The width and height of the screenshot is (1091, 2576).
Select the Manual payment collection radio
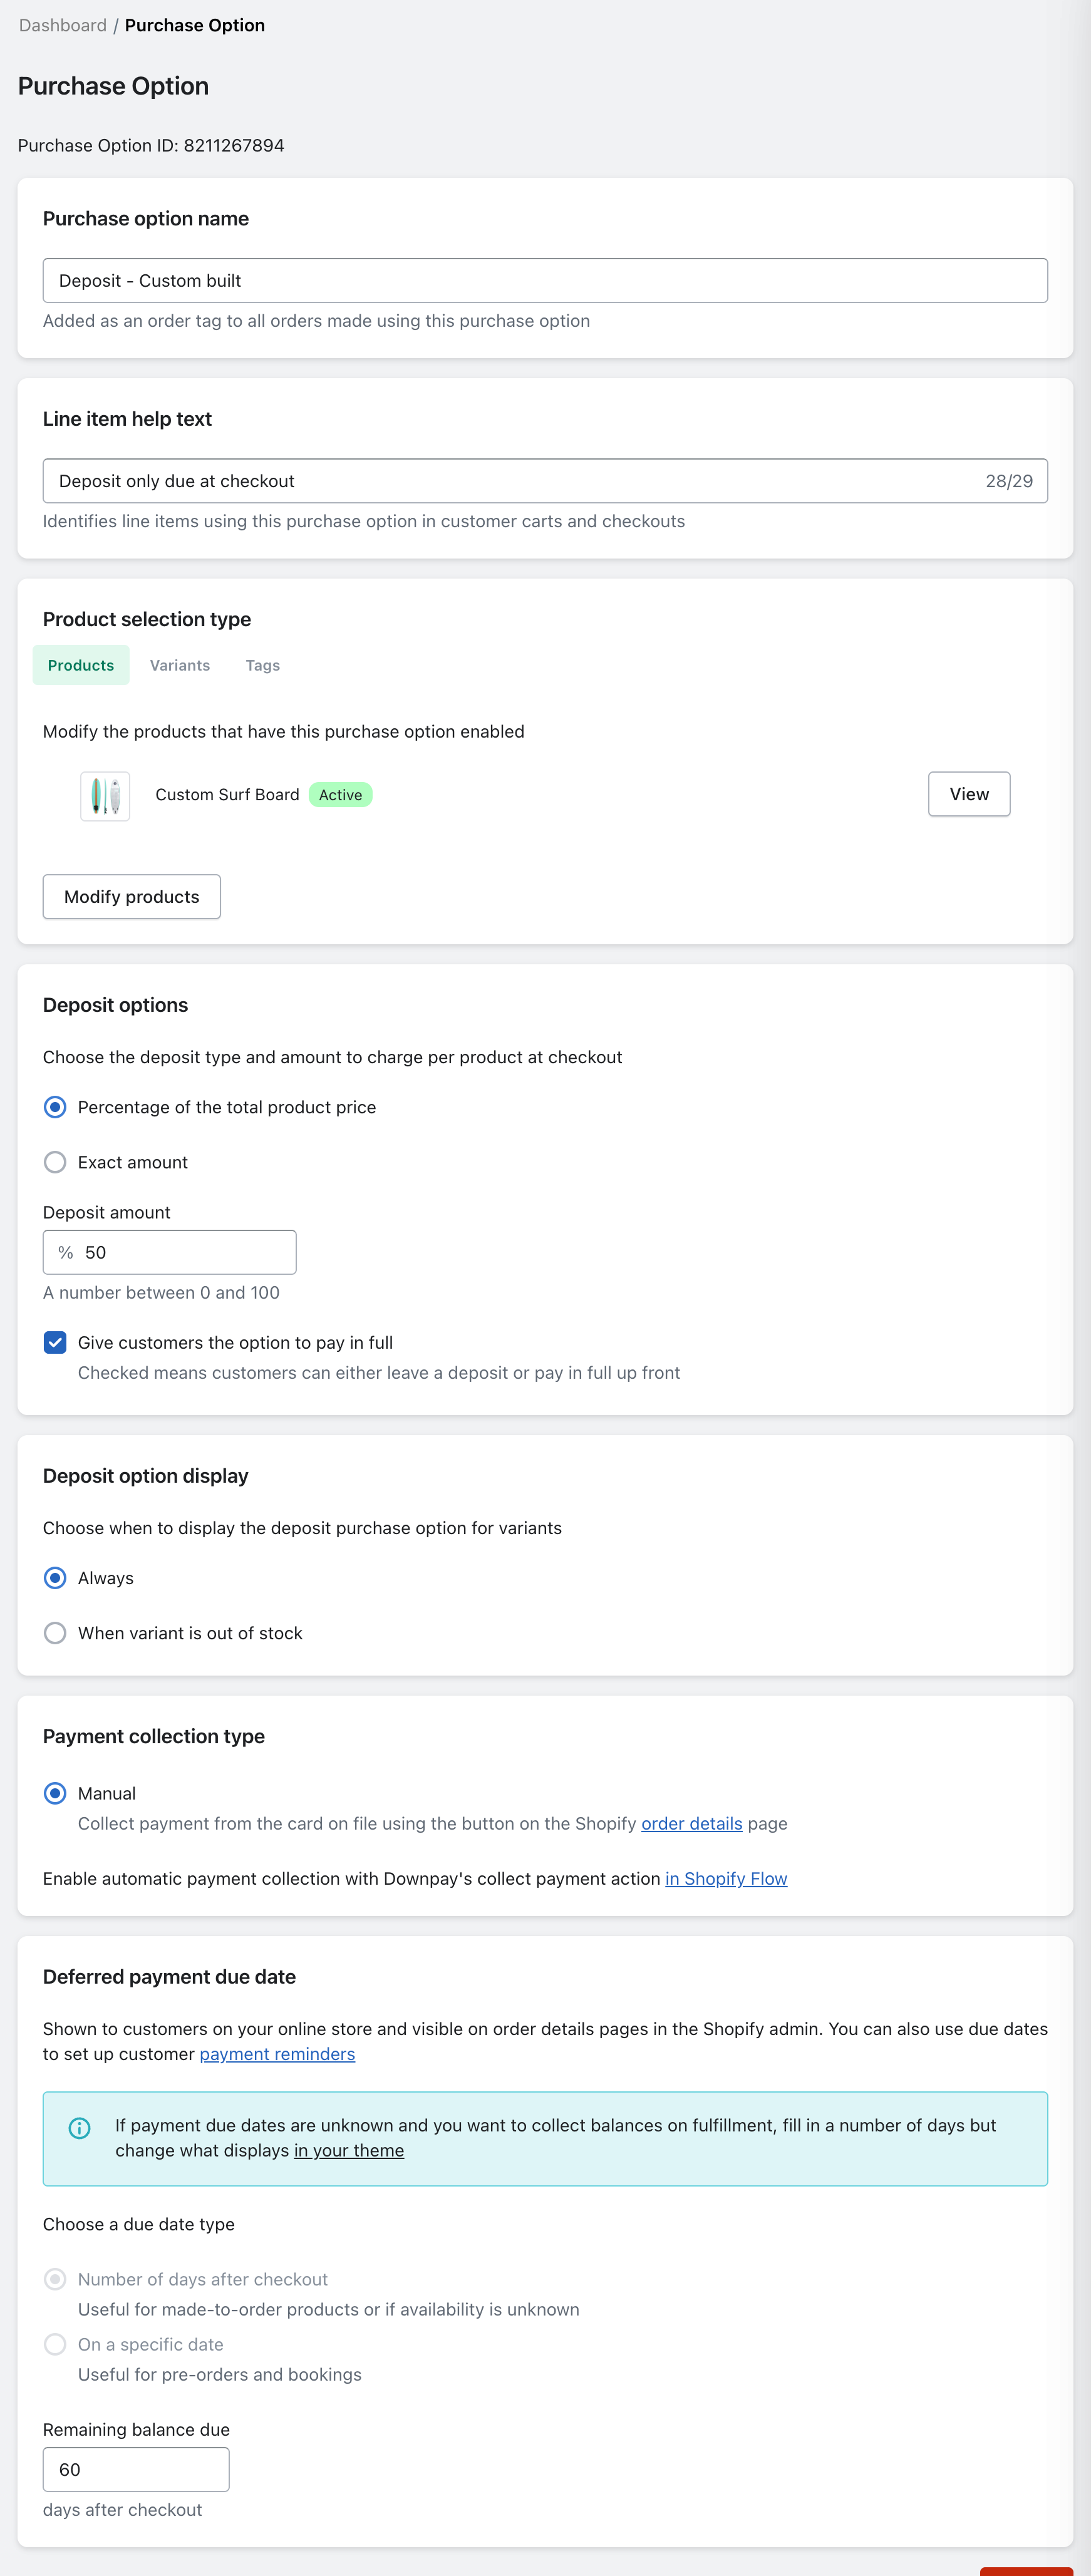pyautogui.click(x=55, y=1793)
